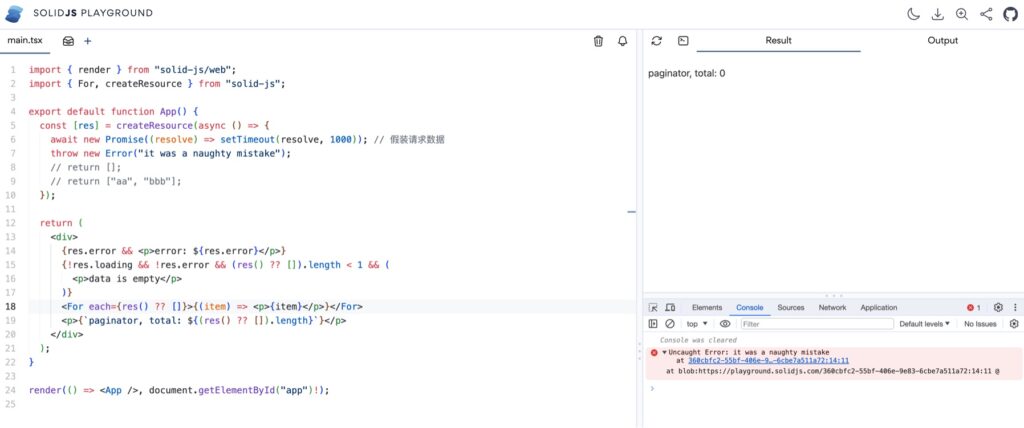Click the zoom magnifier icon in header
The image size is (1024, 428).
pyautogui.click(x=962, y=14)
